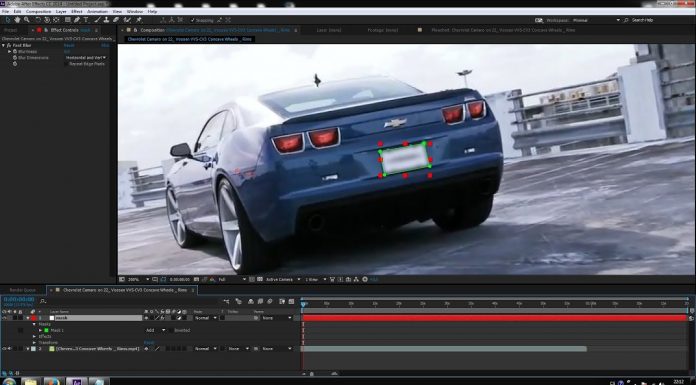Click Reset link for the Fast Blur effect

click(69, 45)
